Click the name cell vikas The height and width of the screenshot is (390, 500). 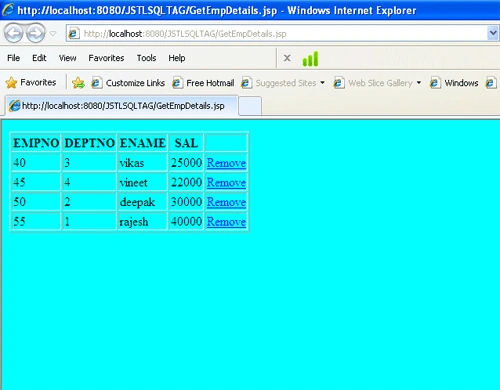click(143, 163)
